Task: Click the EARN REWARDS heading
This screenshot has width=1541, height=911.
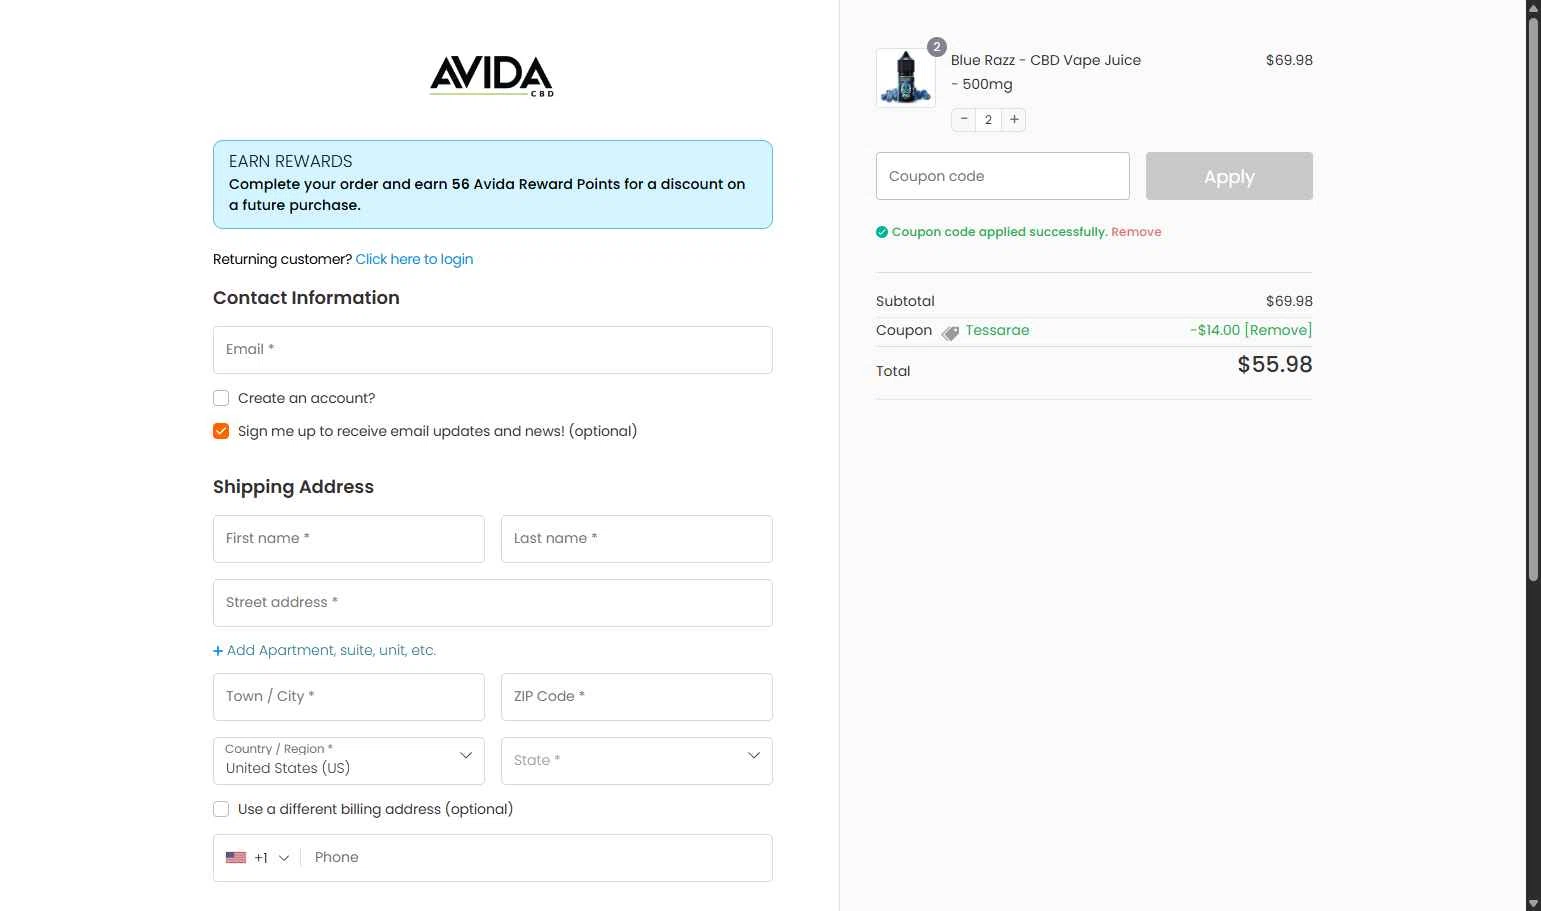Action: tap(291, 161)
